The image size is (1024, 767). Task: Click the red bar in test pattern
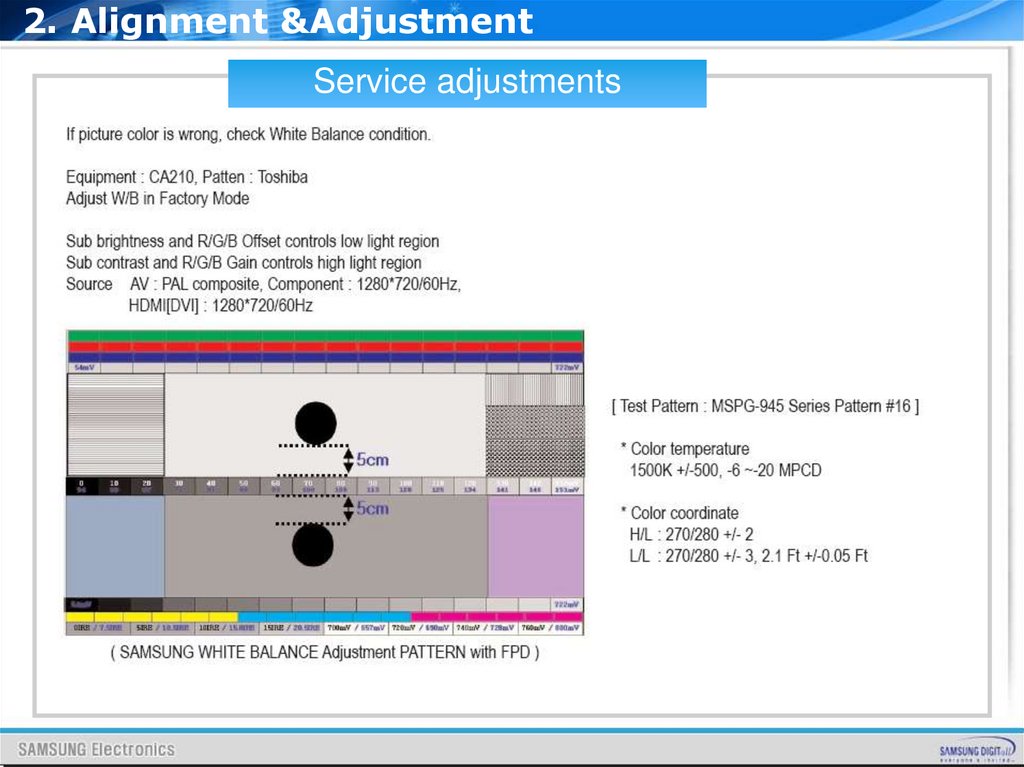[325, 347]
